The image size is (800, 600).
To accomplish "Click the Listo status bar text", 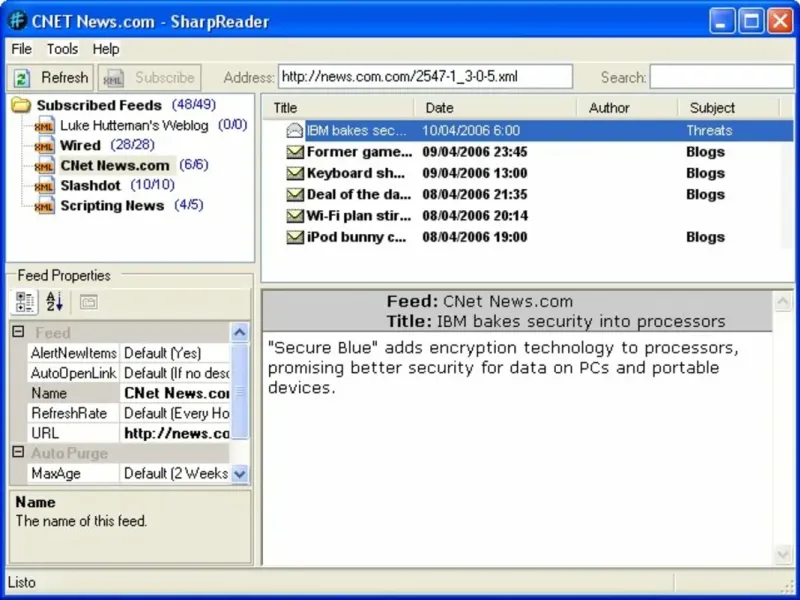I will (22, 583).
